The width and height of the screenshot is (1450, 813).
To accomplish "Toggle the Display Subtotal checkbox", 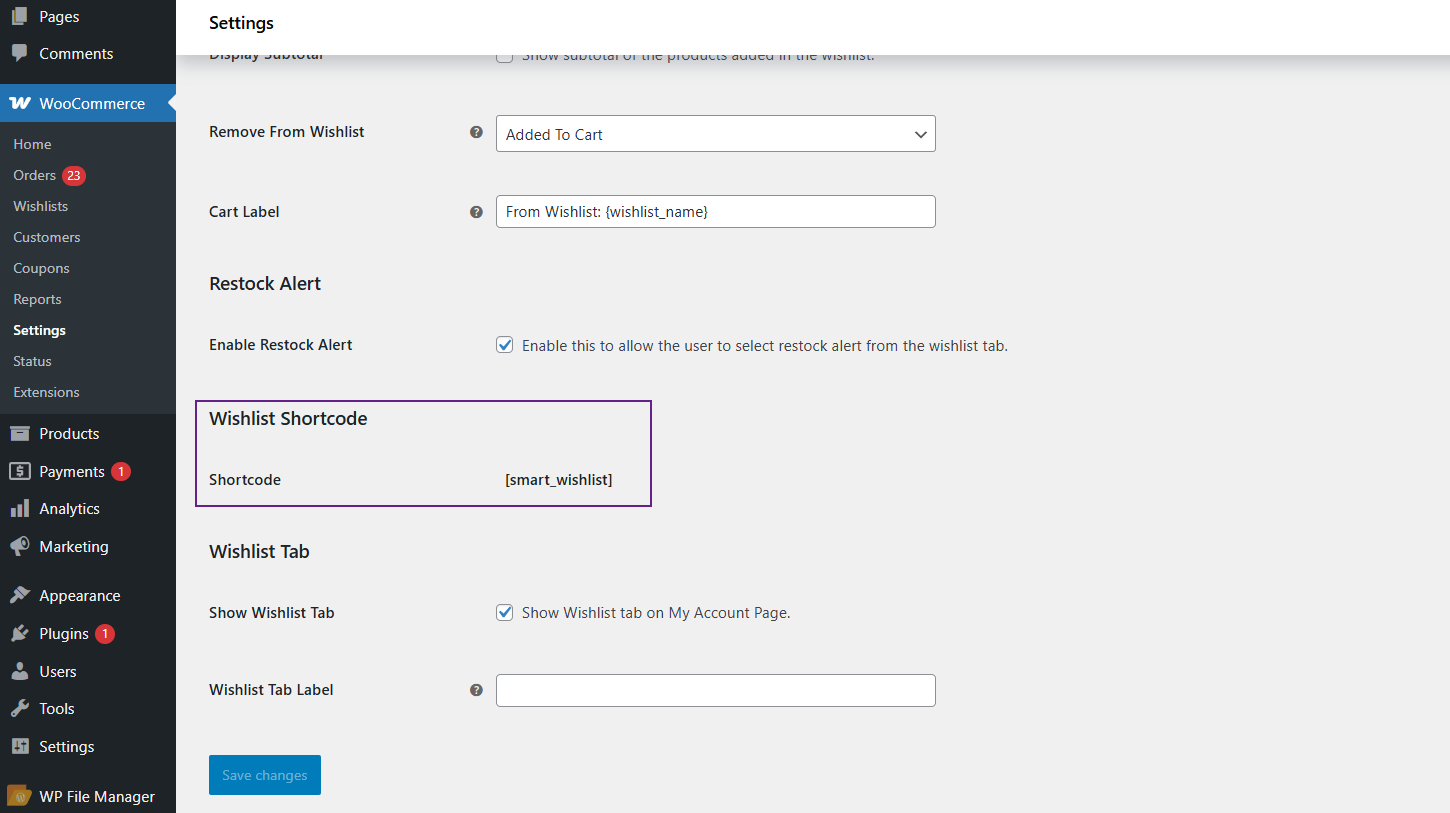I will [x=505, y=57].
